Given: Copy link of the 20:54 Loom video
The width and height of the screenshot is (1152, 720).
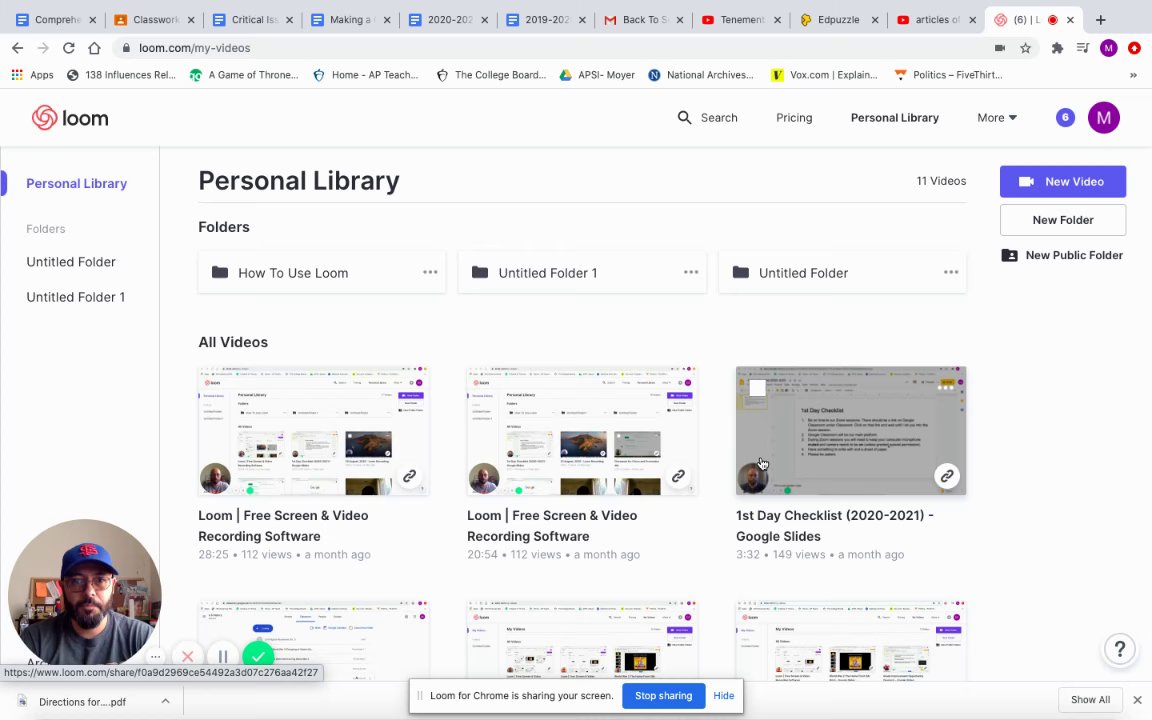Looking at the screenshot, I should (x=678, y=476).
